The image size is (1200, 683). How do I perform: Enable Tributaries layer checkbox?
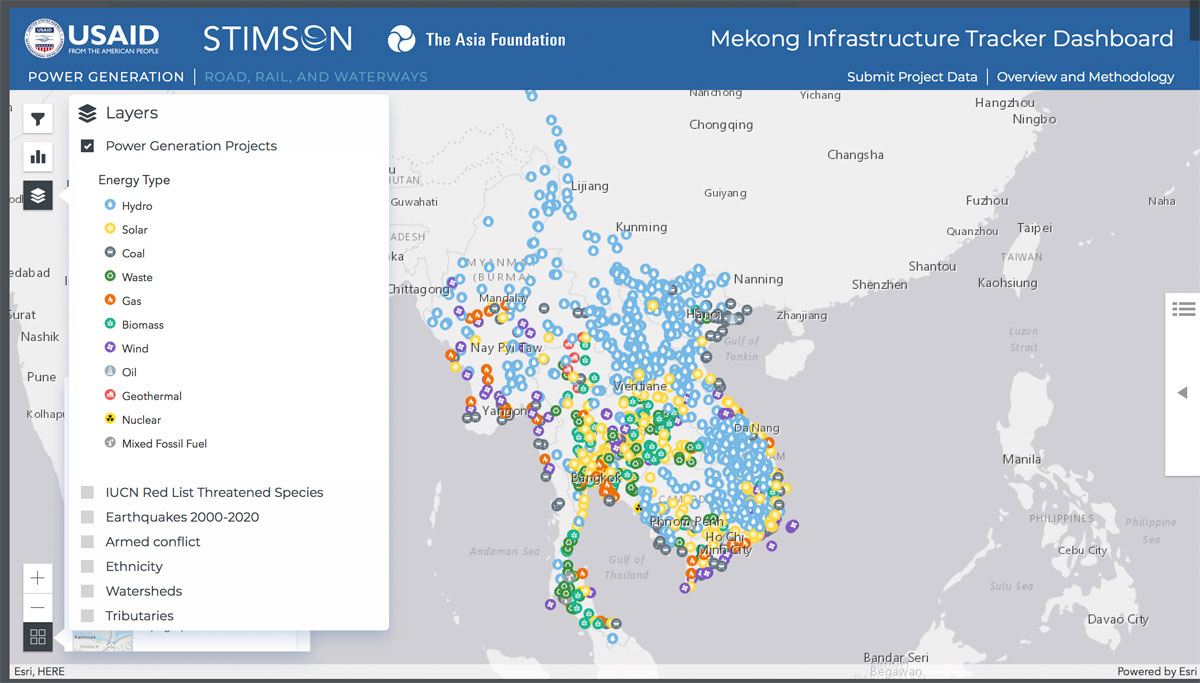(x=88, y=616)
